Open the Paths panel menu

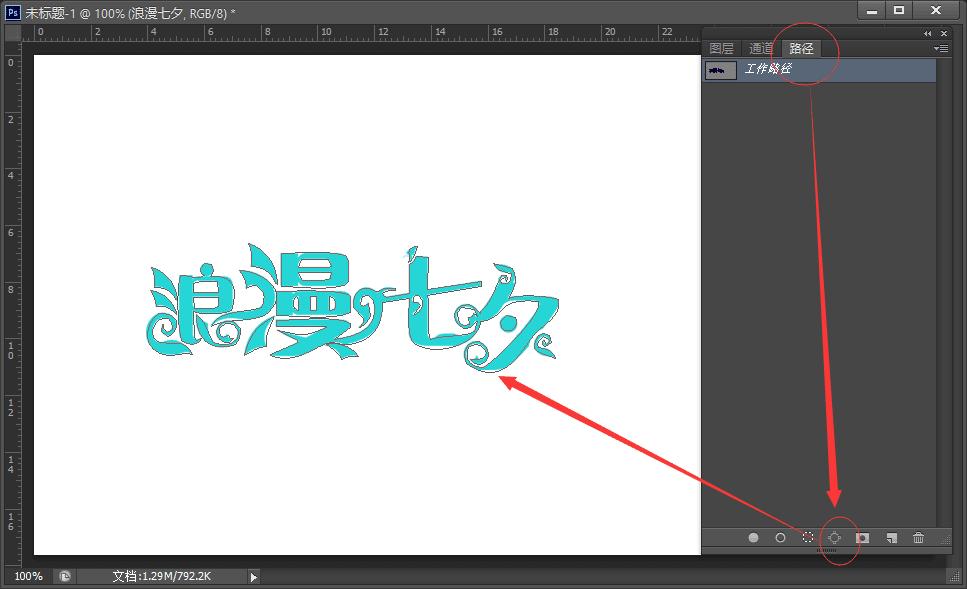940,48
